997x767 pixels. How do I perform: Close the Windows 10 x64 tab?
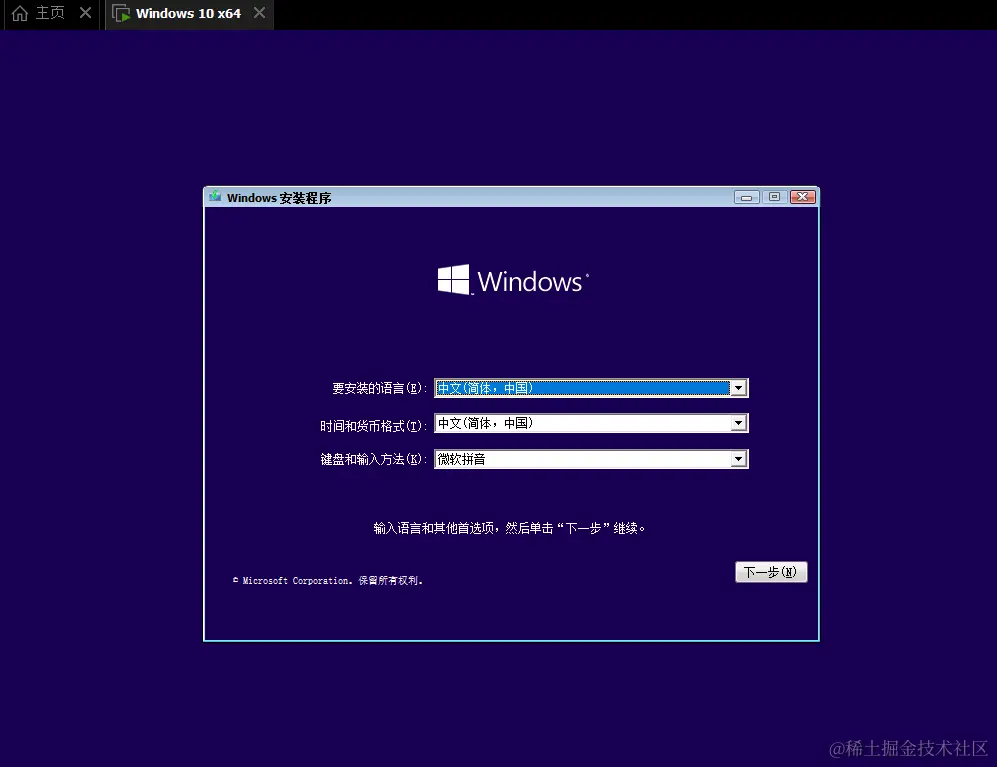259,13
